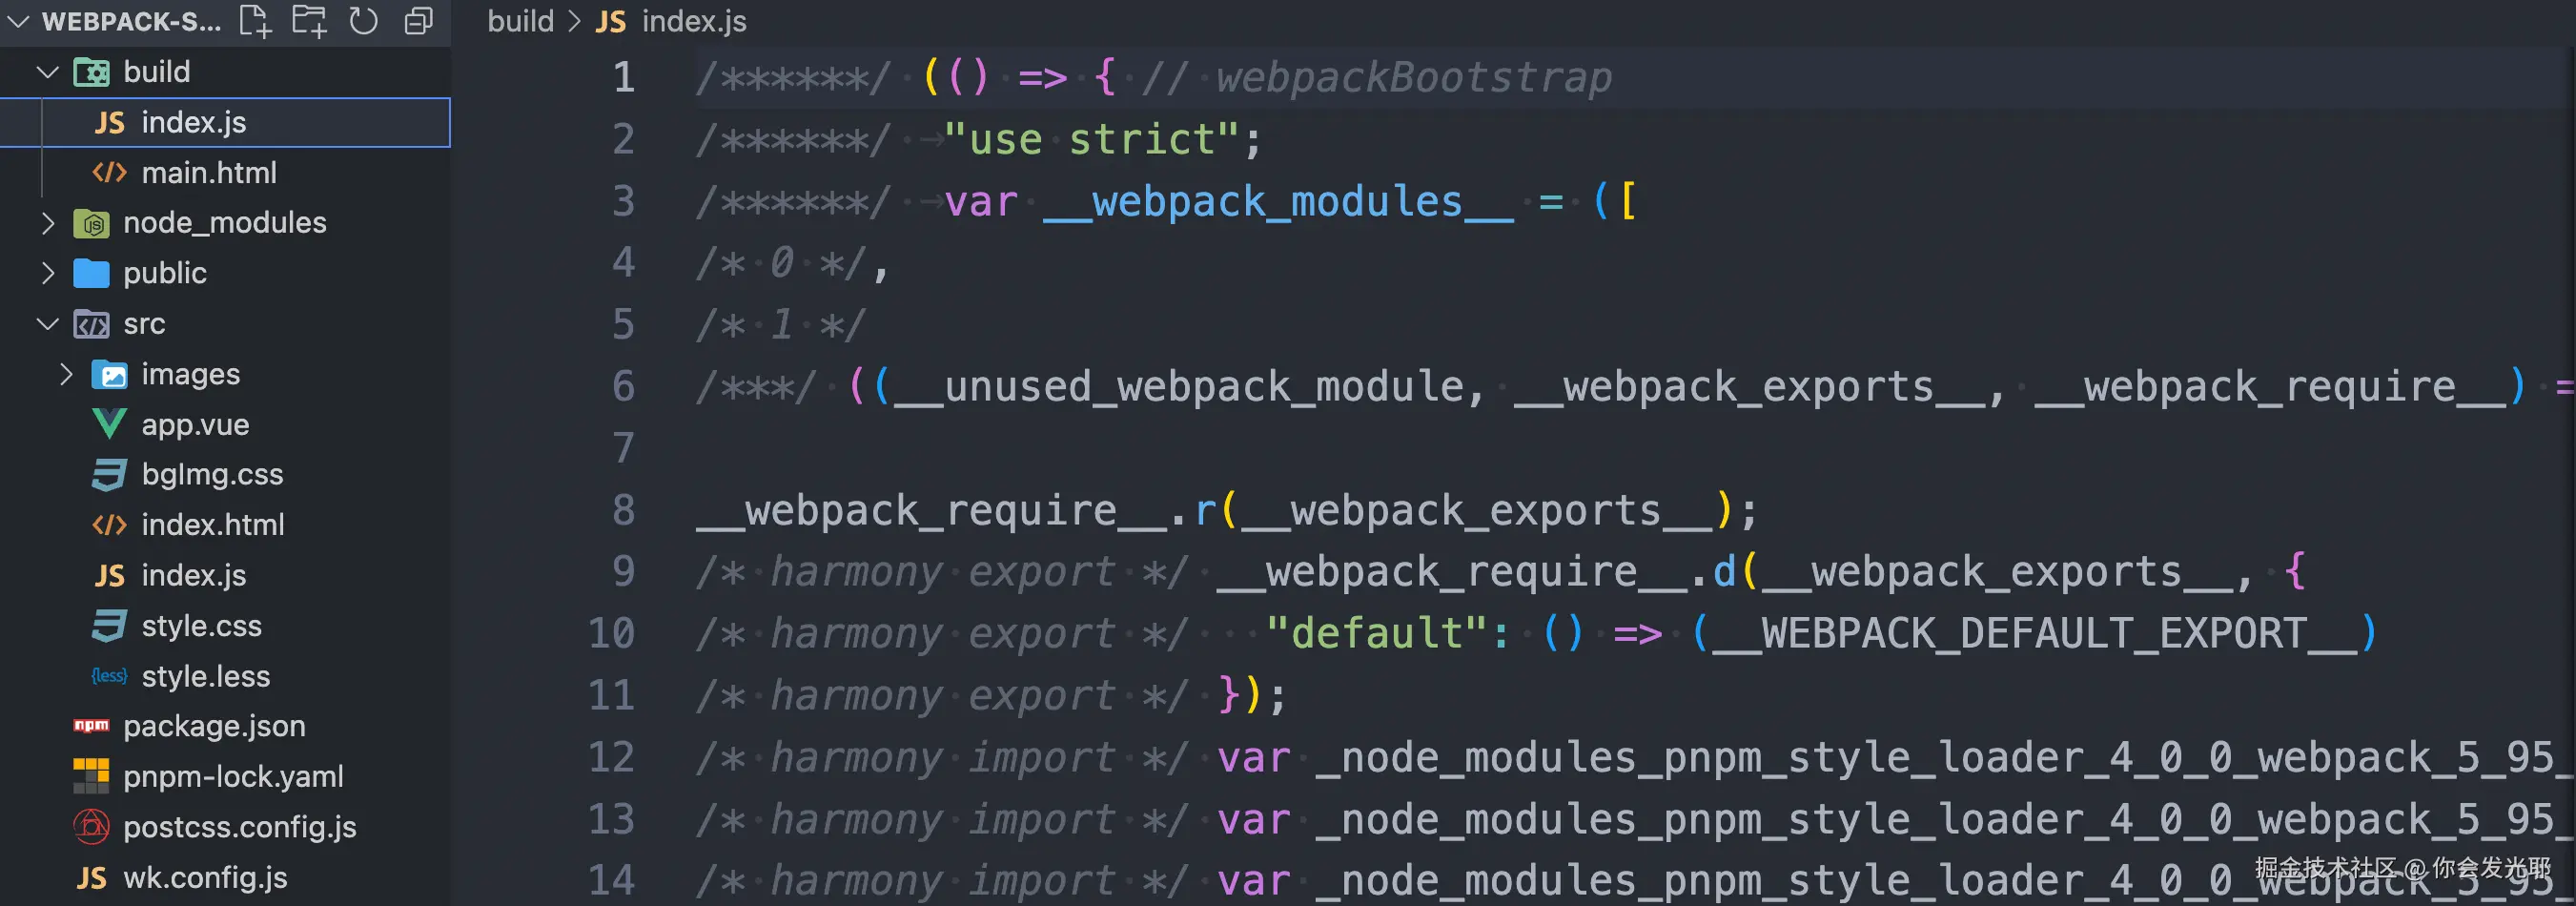The image size is (2576, 906).
Task: Open pnpm-lock.yaml file
Action: point(233,777)
